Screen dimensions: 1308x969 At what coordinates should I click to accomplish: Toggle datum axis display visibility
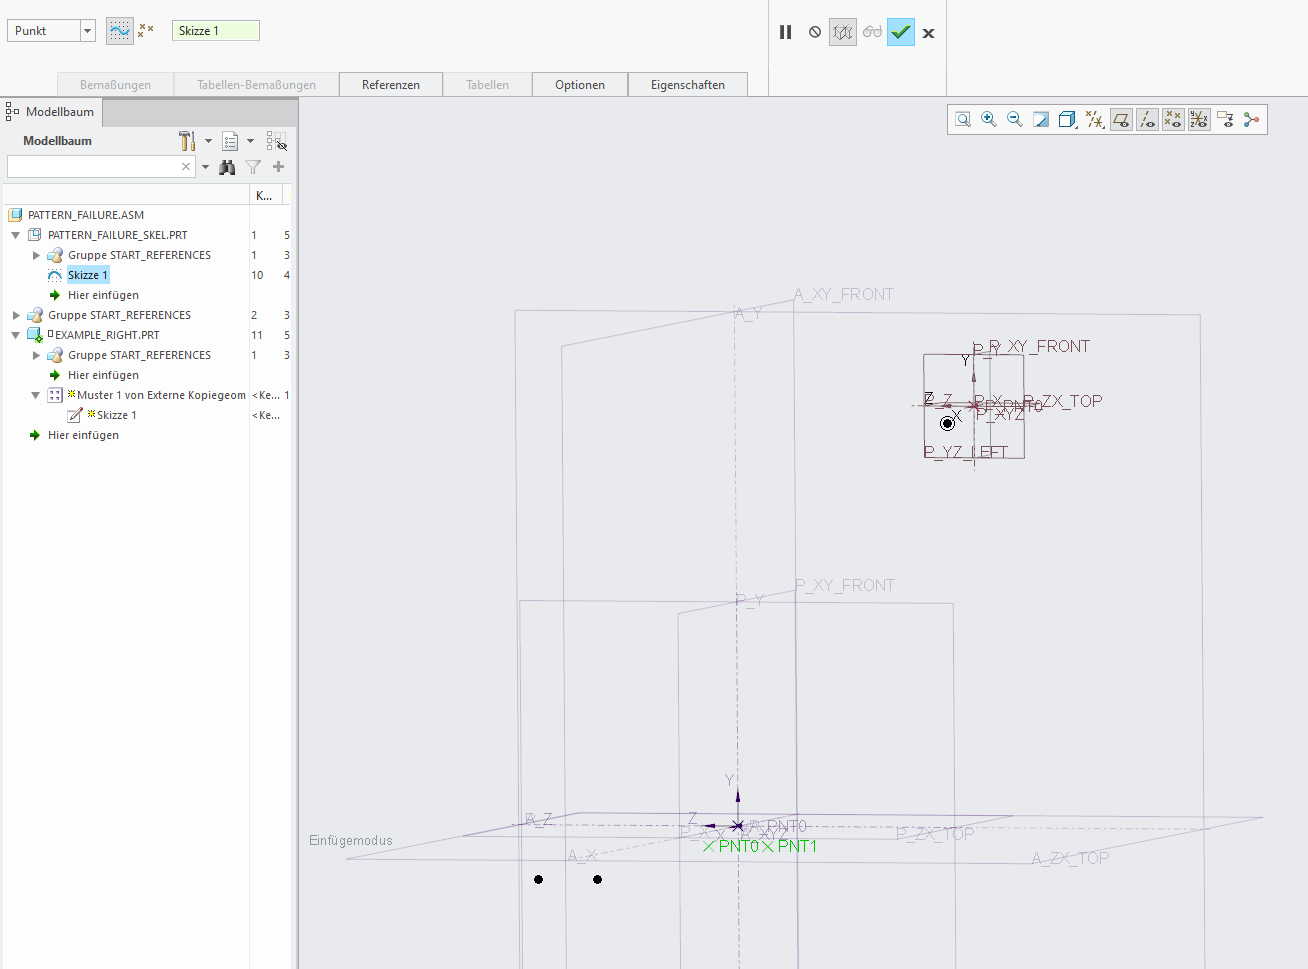click(x=1147, y=119)
